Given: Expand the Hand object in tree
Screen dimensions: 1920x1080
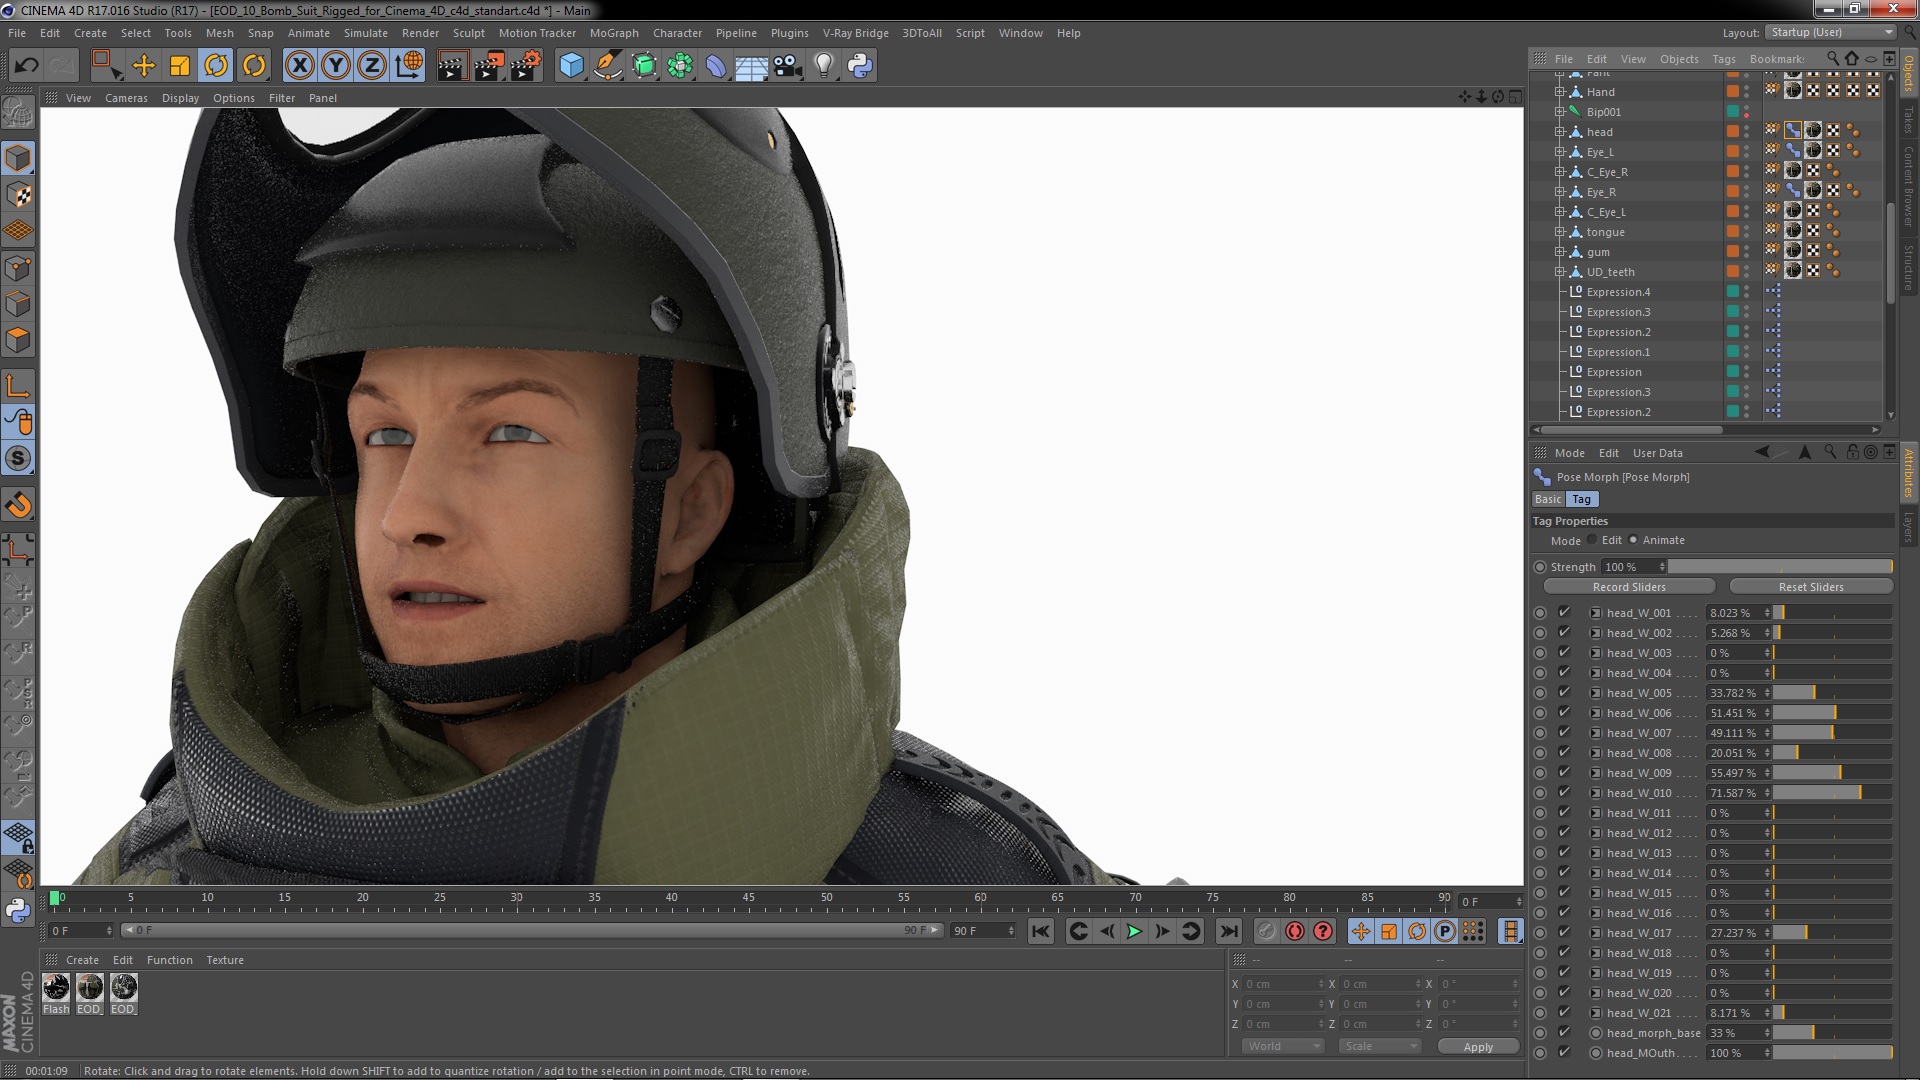Looking at the screenshot, I should tap(1559, 92).
